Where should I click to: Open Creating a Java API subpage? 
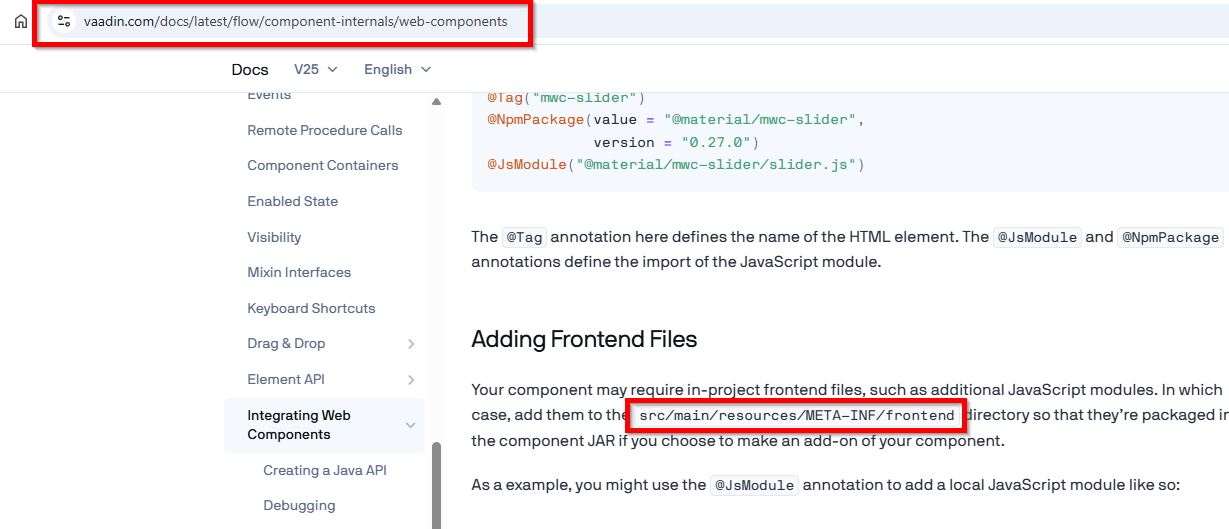click(324, 470)
